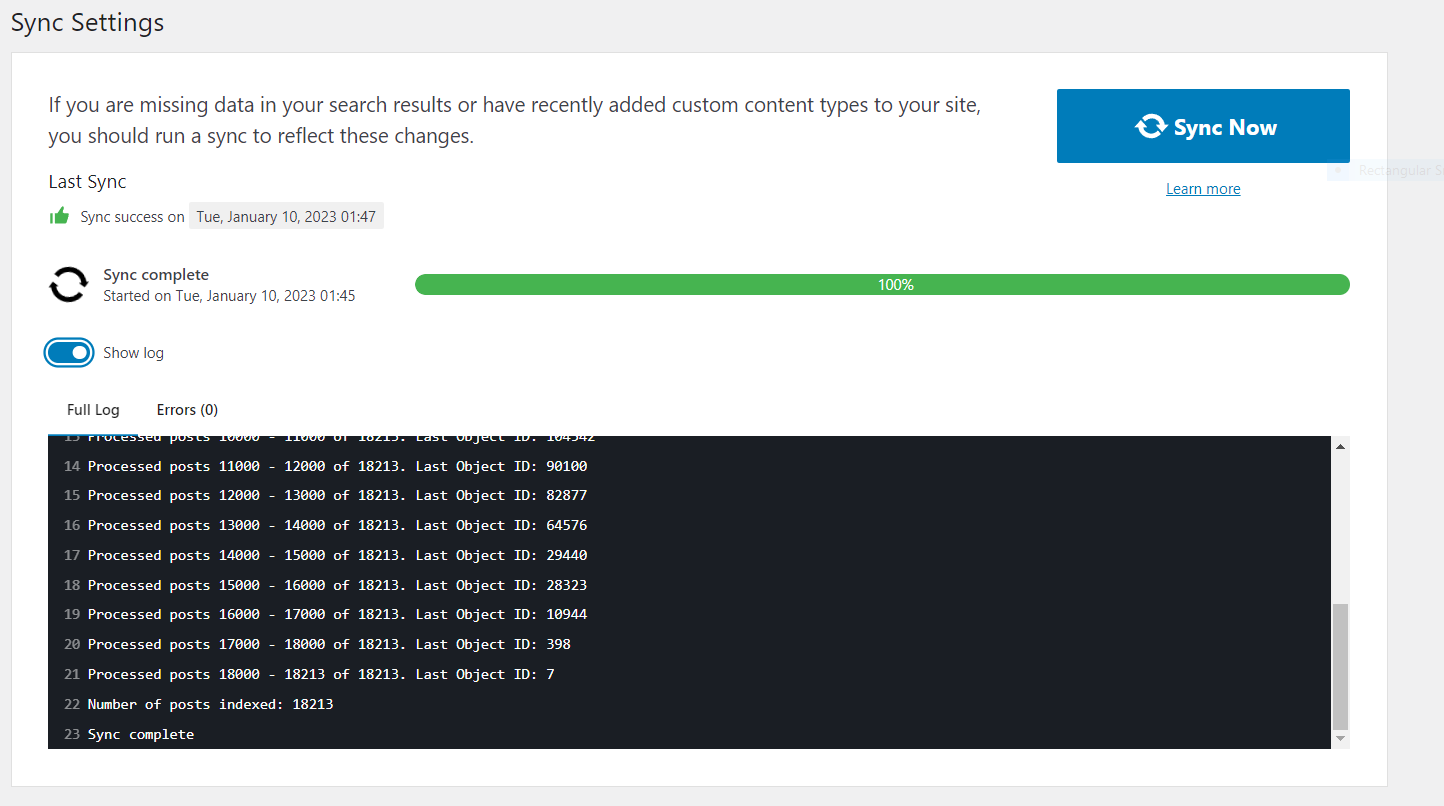Click the green thumbs-up sync success icon

coord(59,215)
